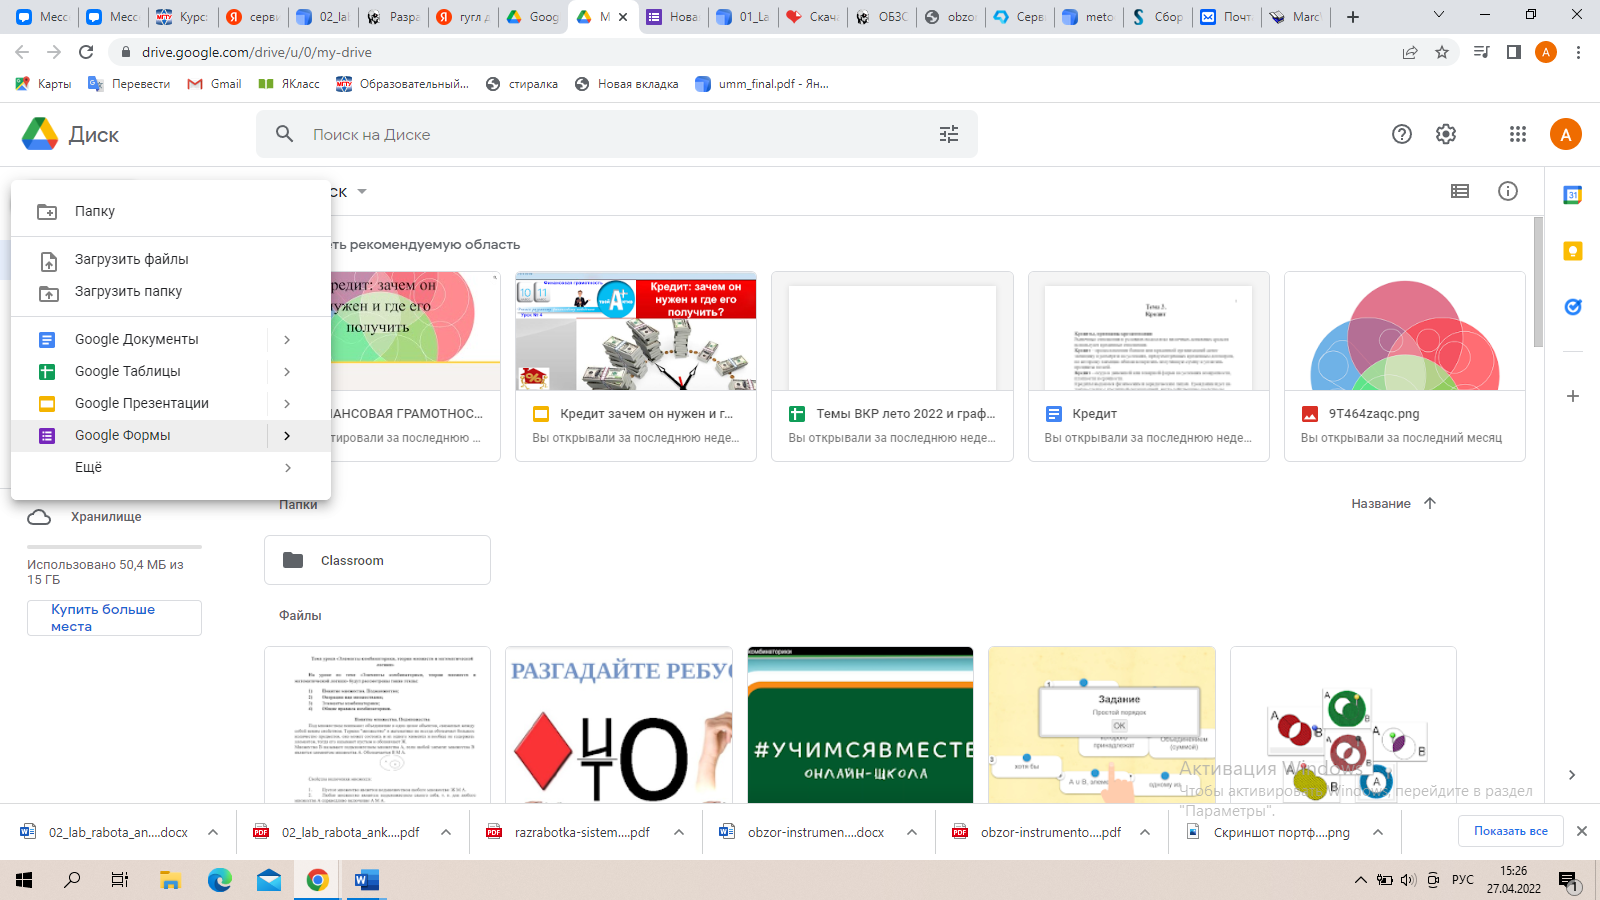Open Google Calendar side panel

click(x=1573, y=195)
